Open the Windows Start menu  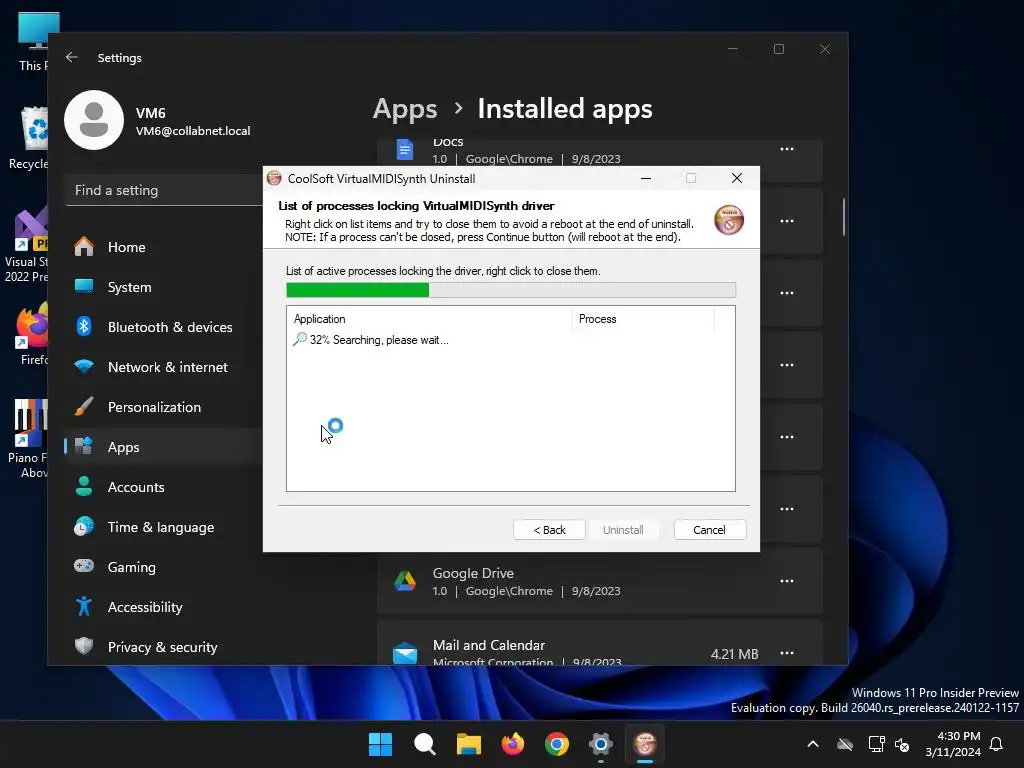point(380,744)
